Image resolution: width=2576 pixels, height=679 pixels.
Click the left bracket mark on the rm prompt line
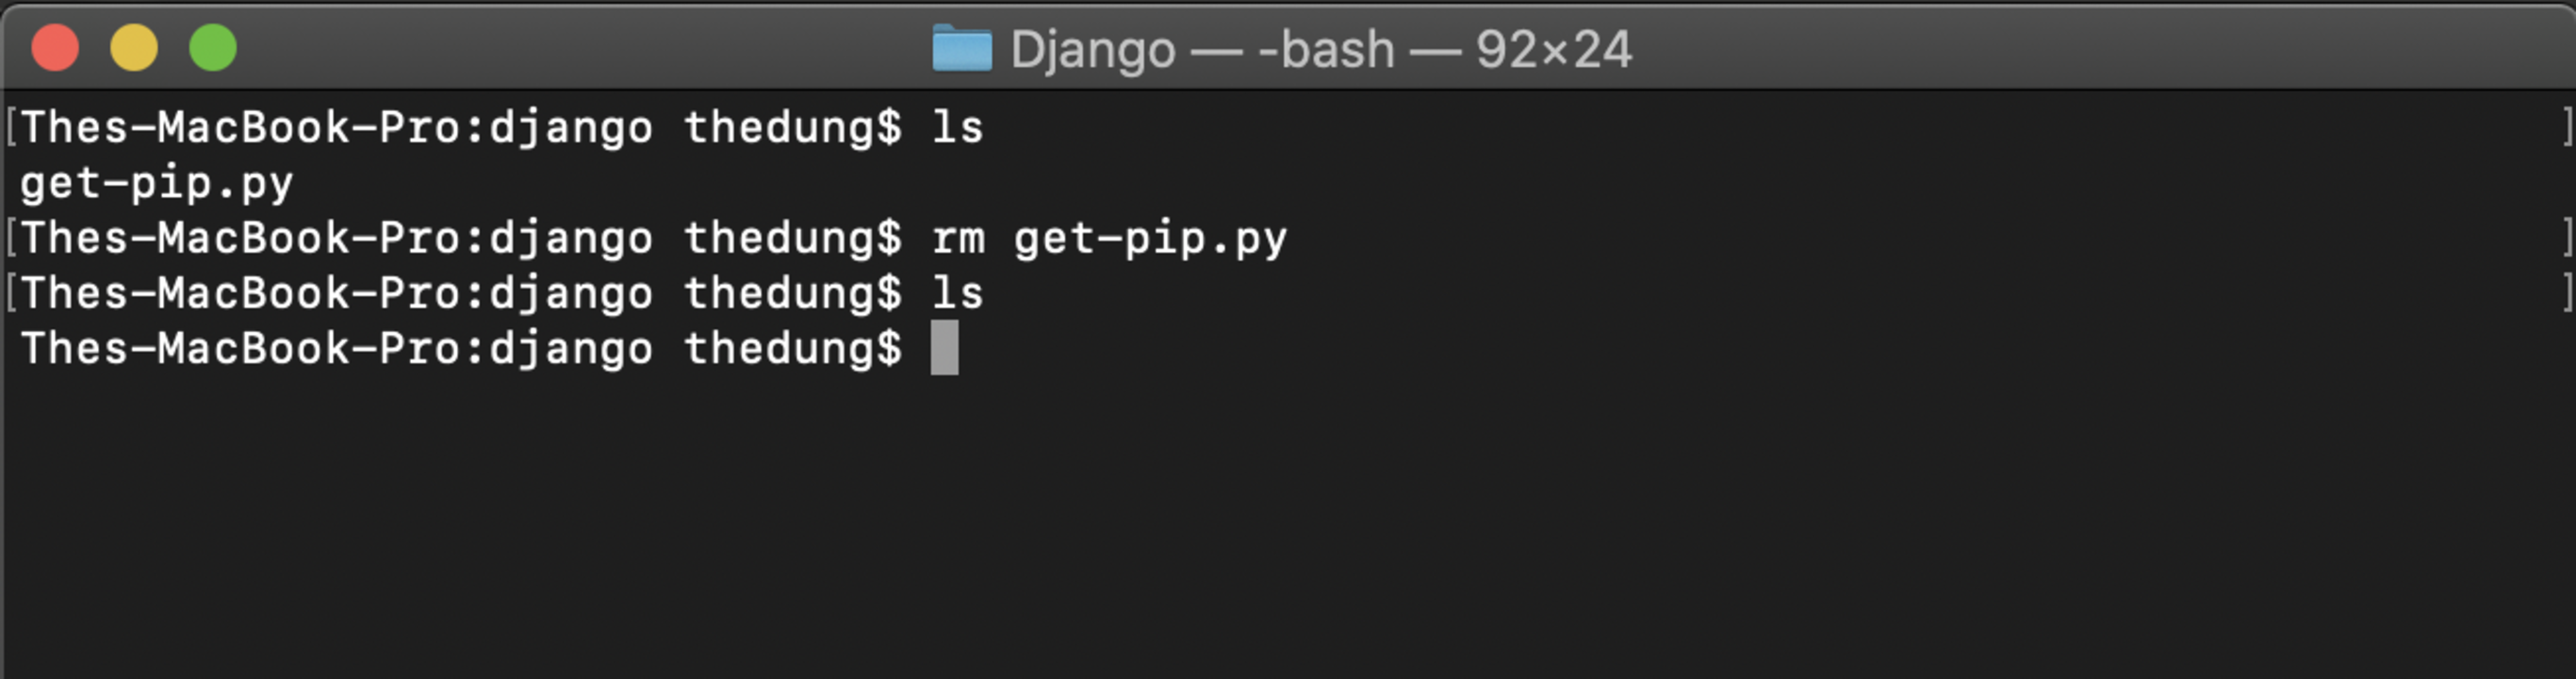tap(11, 238)
